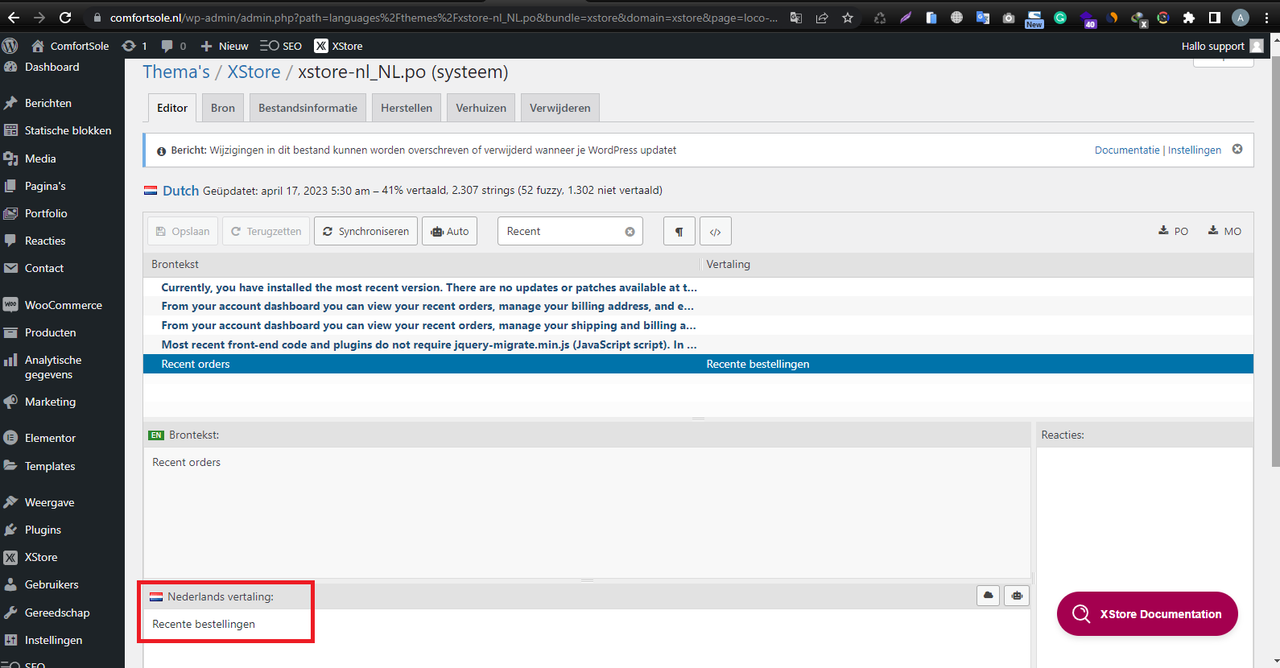This screenshot has width=1280, height=668.
Task: Follow the XStore breadcrumb link
Action: [x=254, y=72]
